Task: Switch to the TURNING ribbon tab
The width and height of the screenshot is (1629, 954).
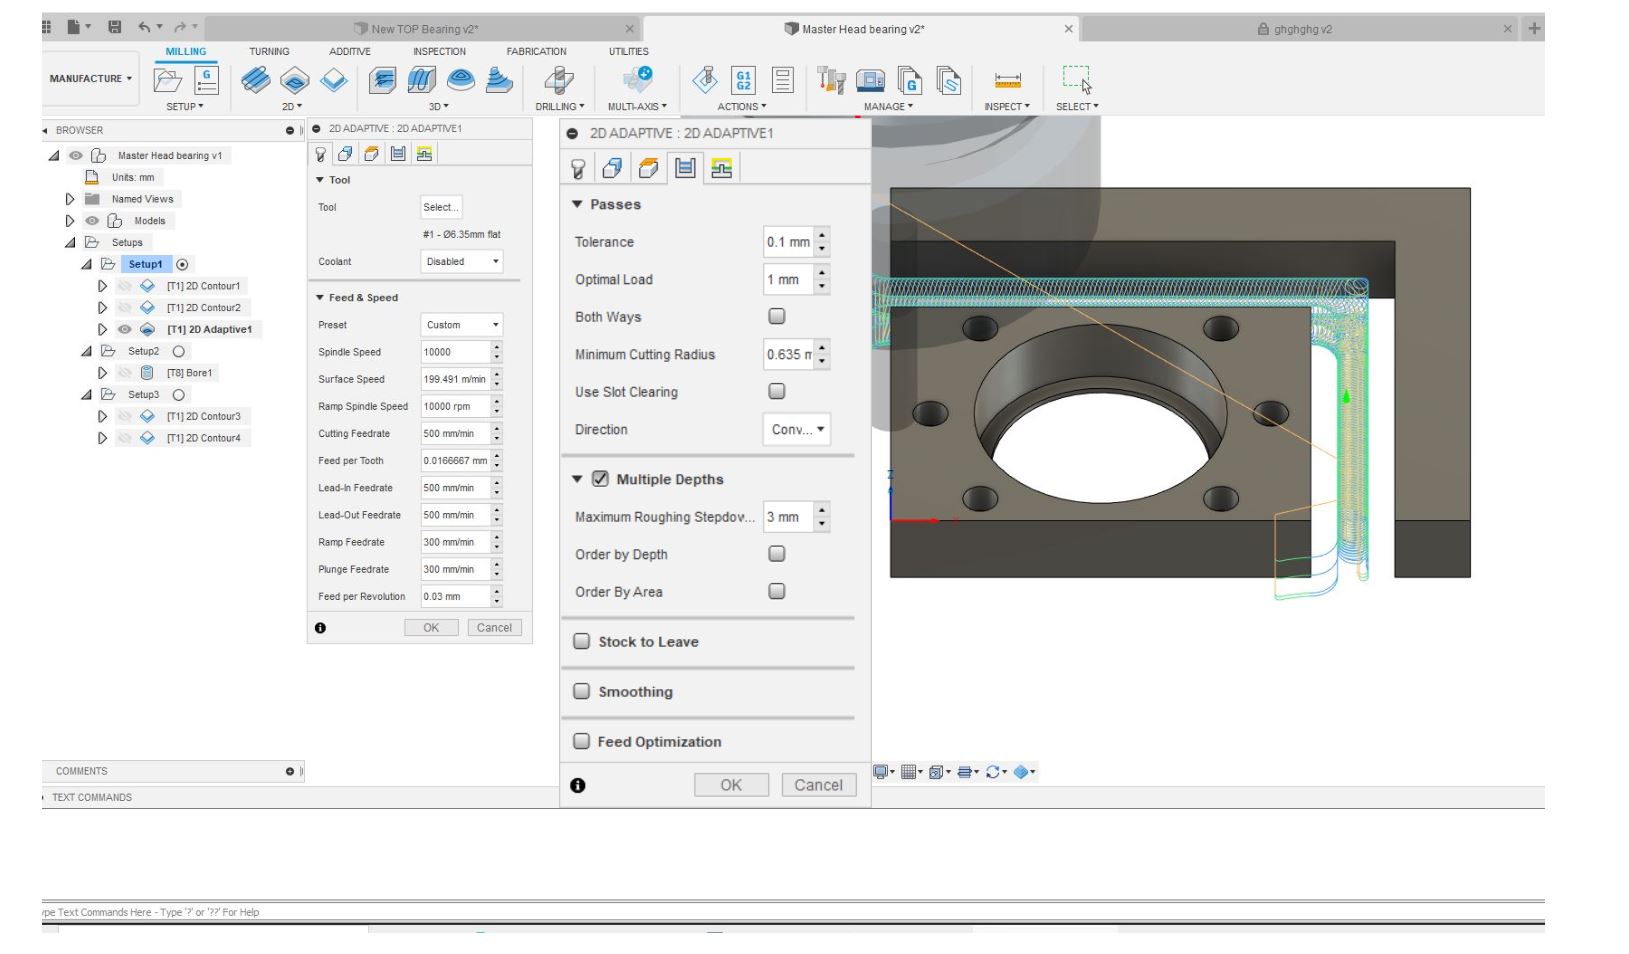Action: pos(269,52)
